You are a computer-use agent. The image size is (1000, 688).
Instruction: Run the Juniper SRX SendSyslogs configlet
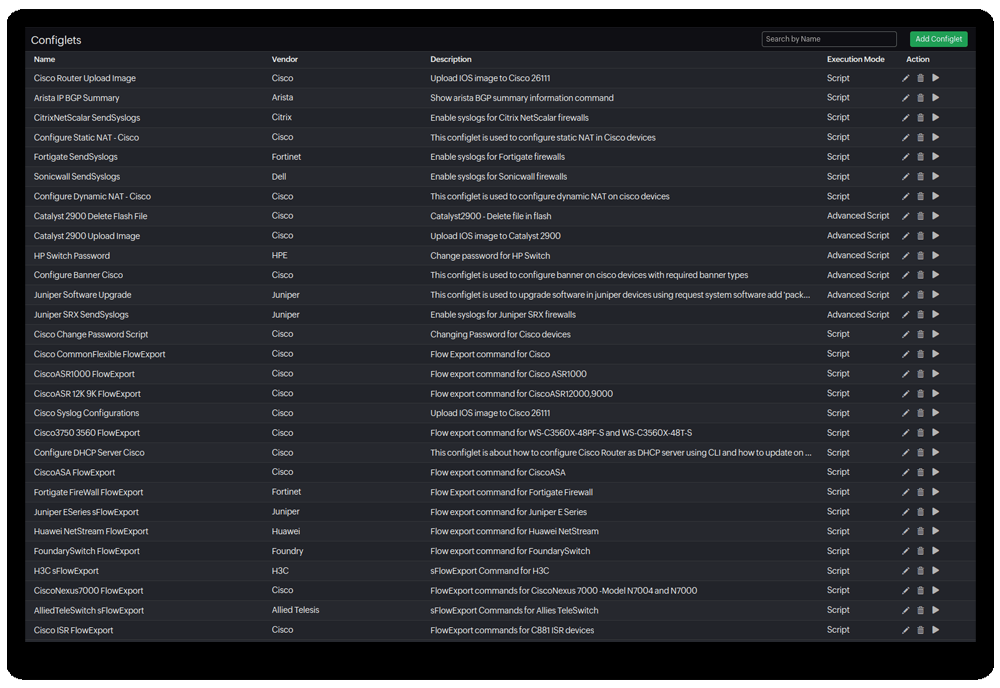coord(936,314)
